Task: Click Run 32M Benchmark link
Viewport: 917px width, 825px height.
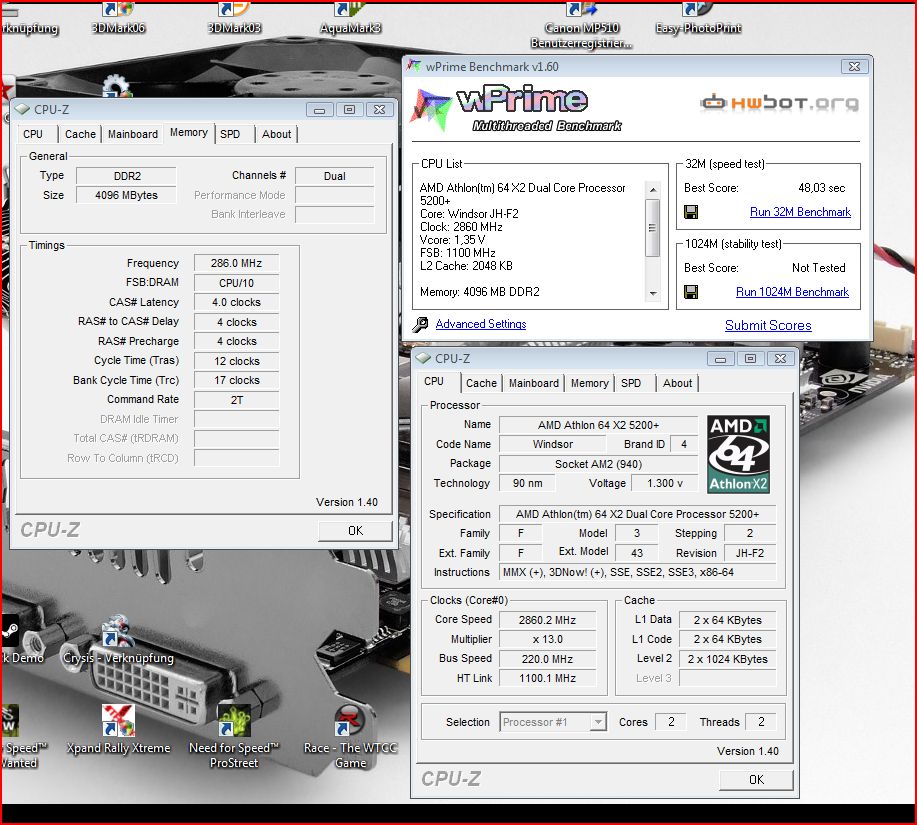Action: (x=800, y=212)
